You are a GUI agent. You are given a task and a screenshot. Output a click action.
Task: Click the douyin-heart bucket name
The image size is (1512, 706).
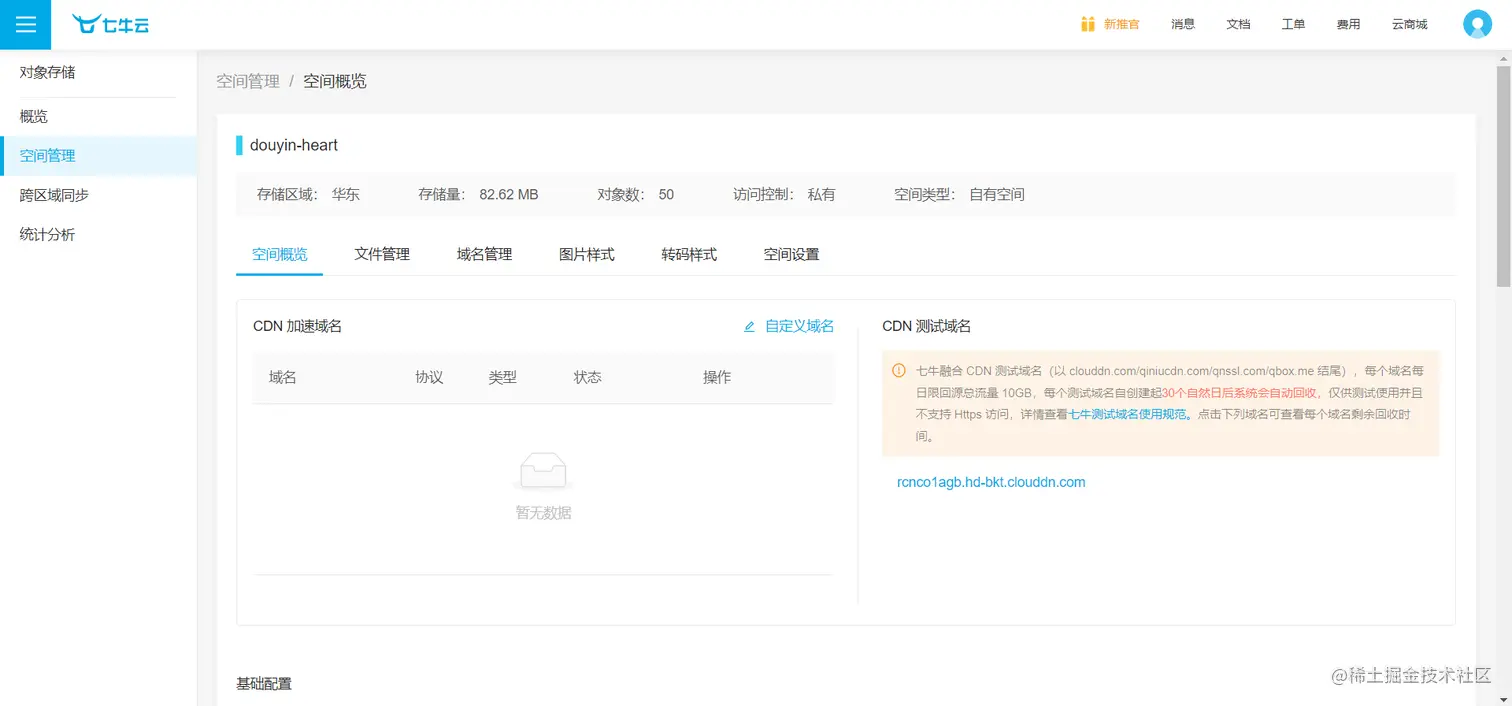(294, 145)
